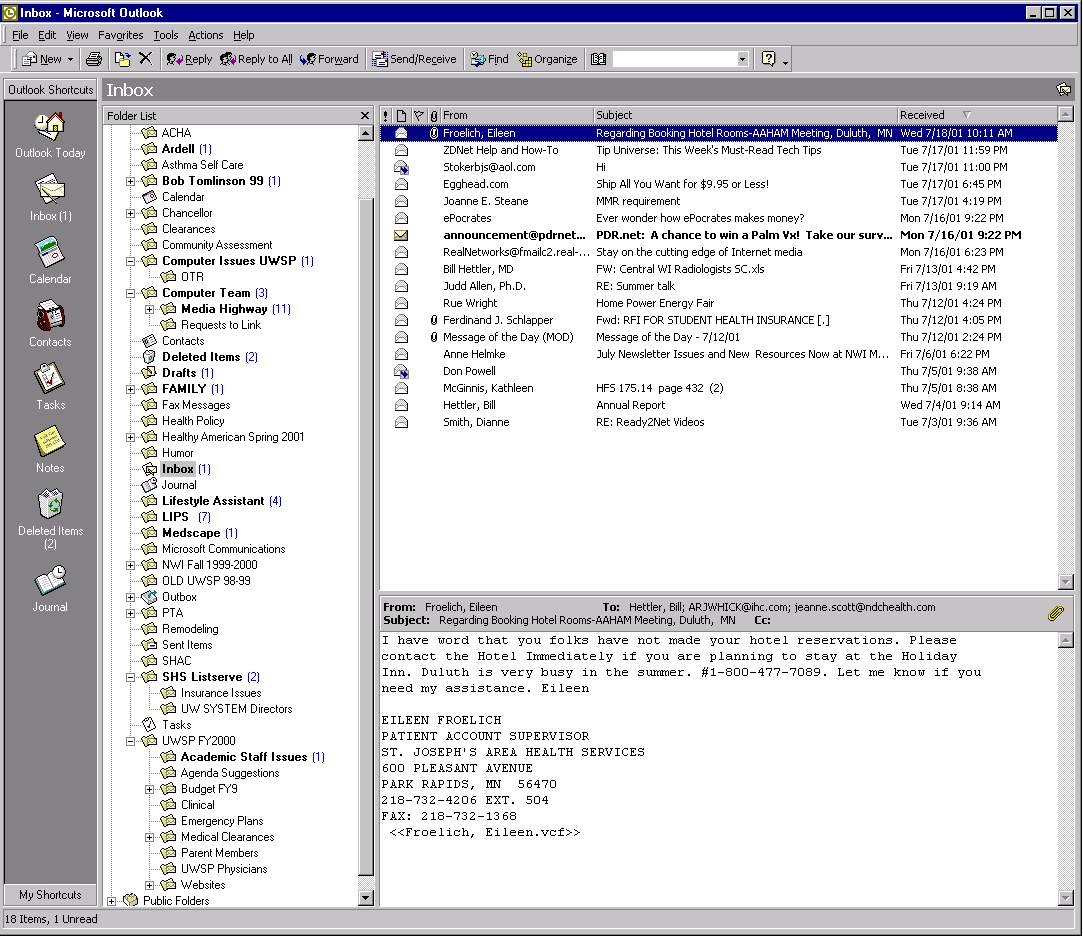Open the New button dropdown arrow
The image size is (1083, 939).
click(x=70, y=59)
